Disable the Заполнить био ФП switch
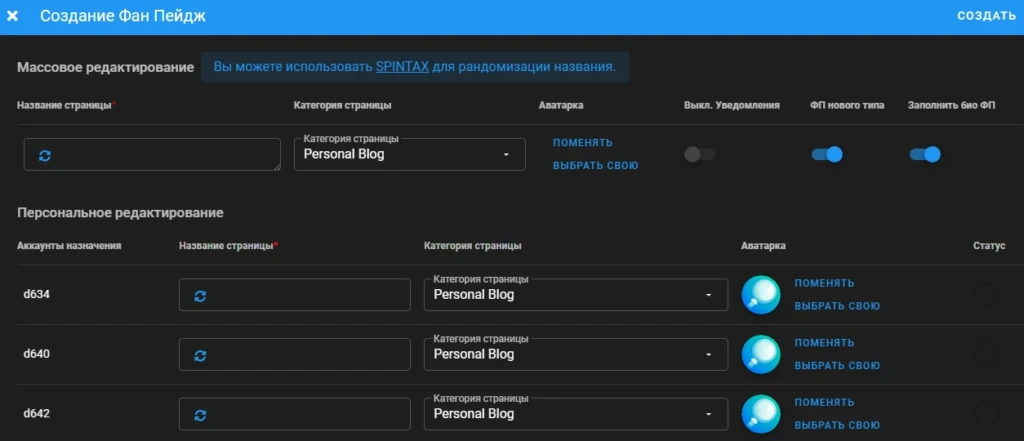 925,155
